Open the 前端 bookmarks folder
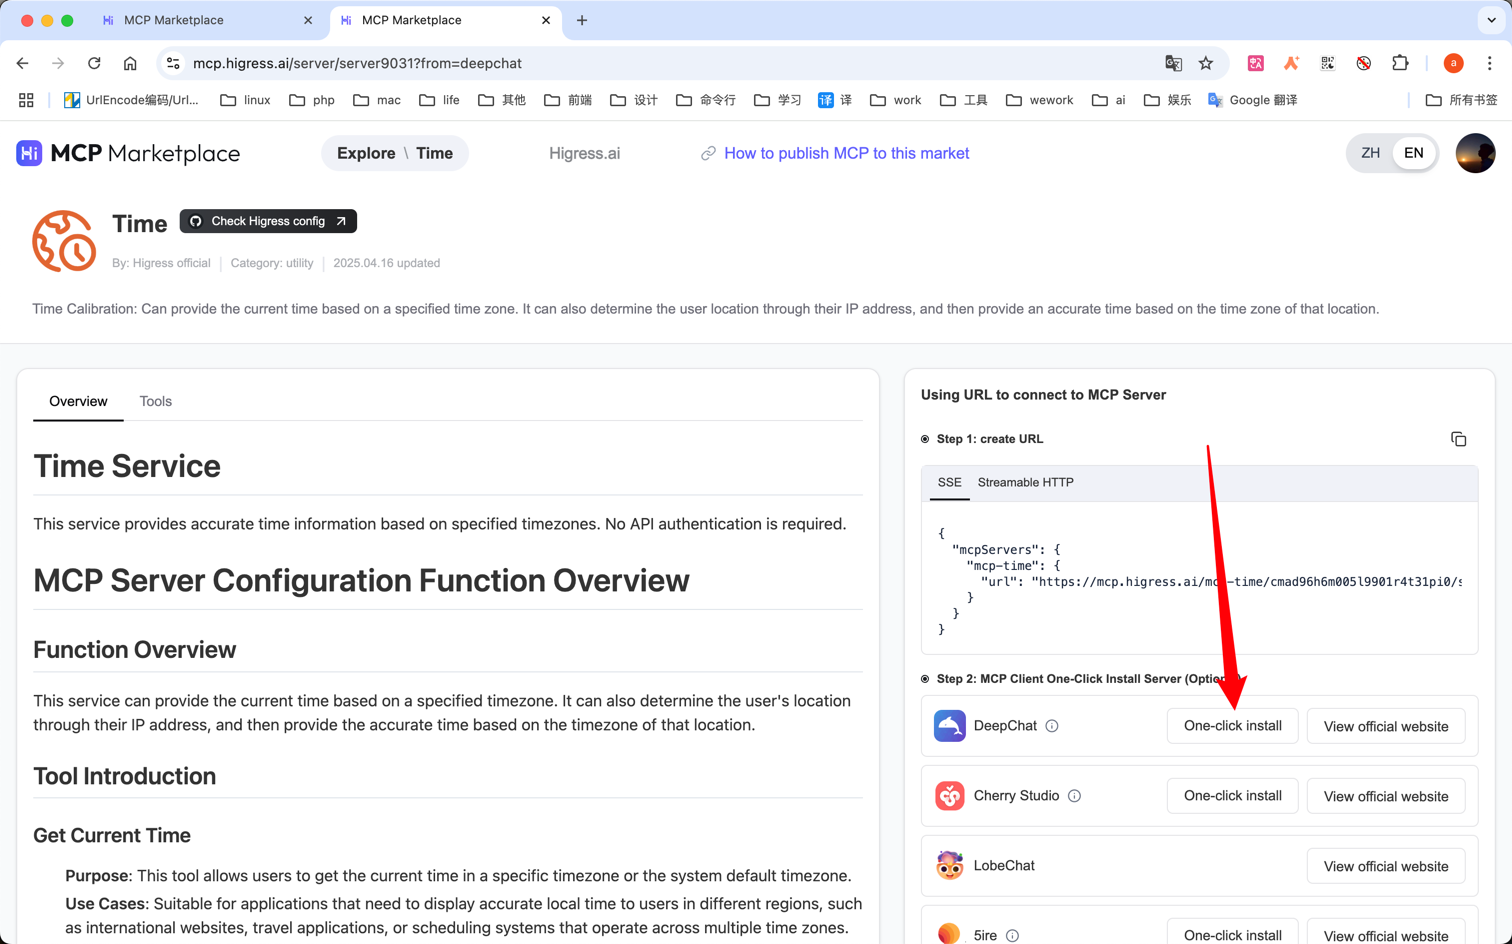This screenshot has height=944, width=1512. (x=568, y=100)
